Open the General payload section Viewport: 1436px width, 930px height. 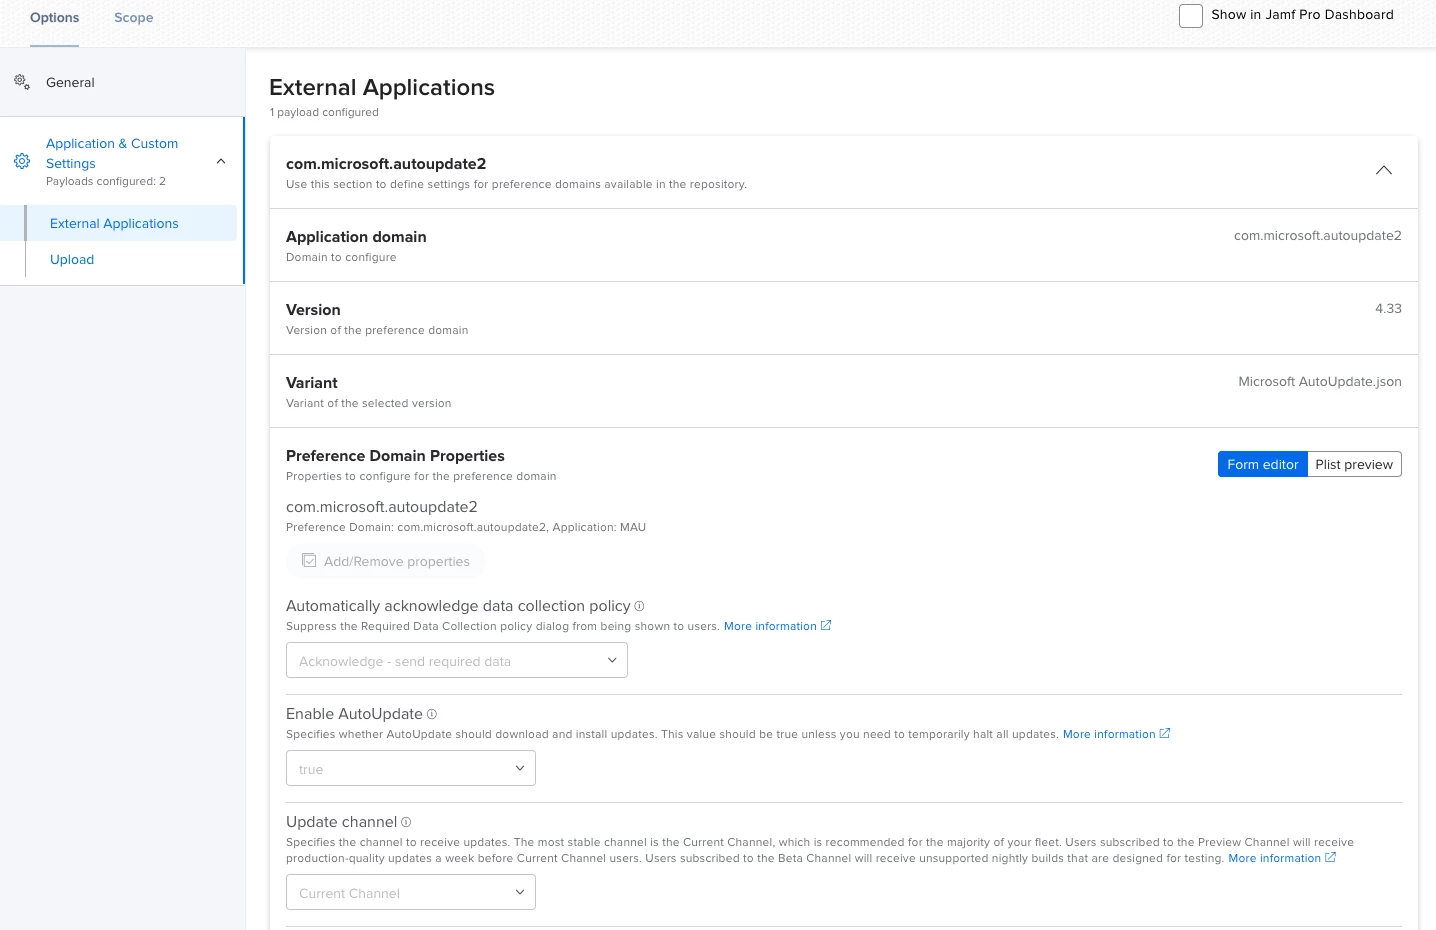click(x=70, y=83)
